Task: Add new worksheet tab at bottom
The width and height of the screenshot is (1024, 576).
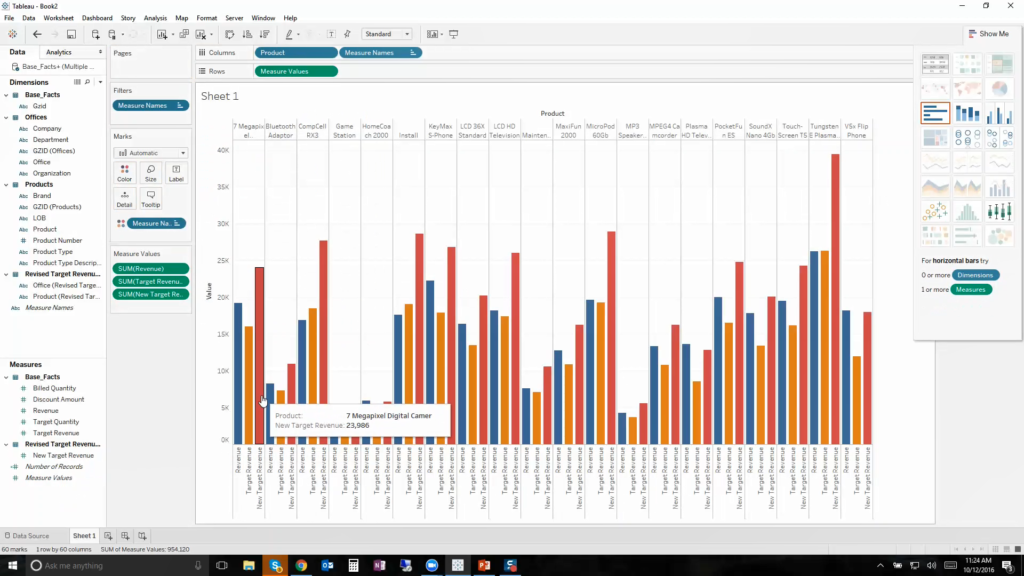Action: (108, 536)
